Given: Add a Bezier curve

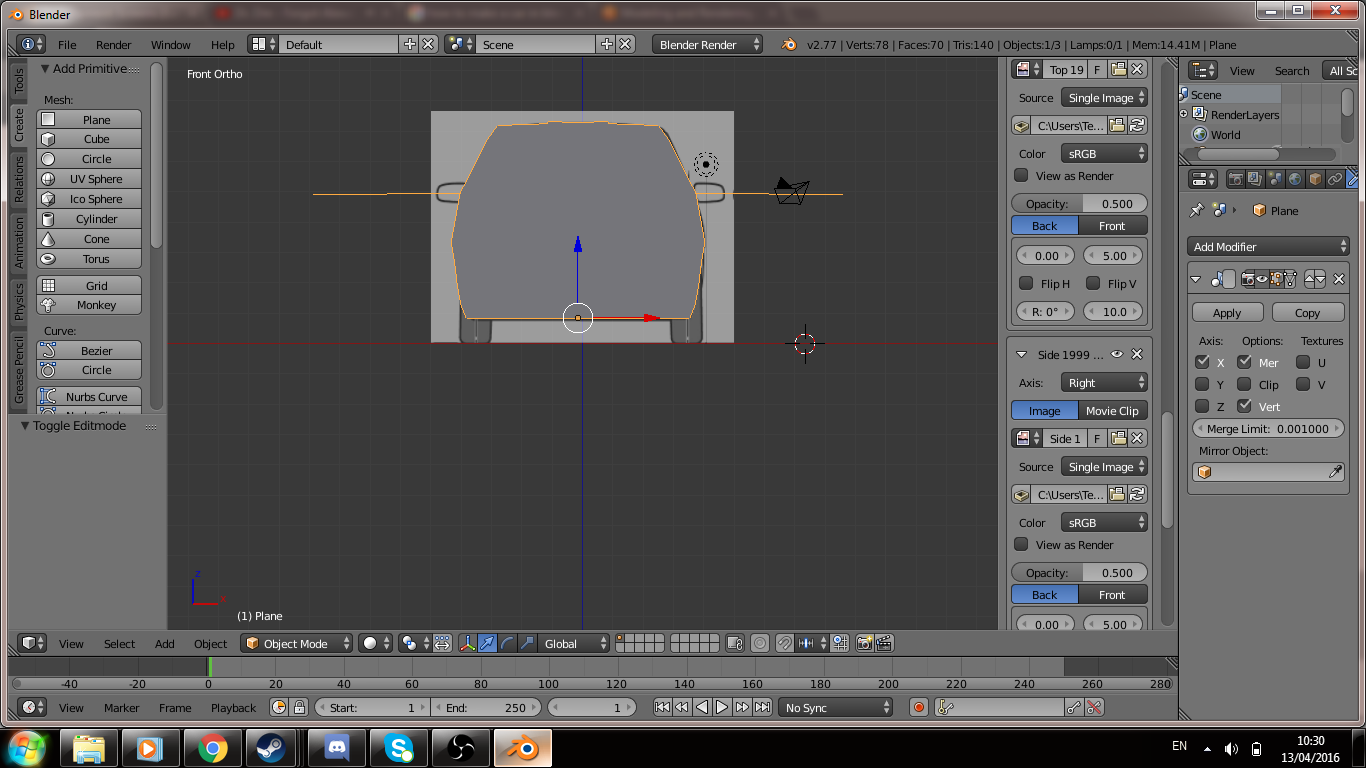Looking at the screenshot, I should 89,351.
